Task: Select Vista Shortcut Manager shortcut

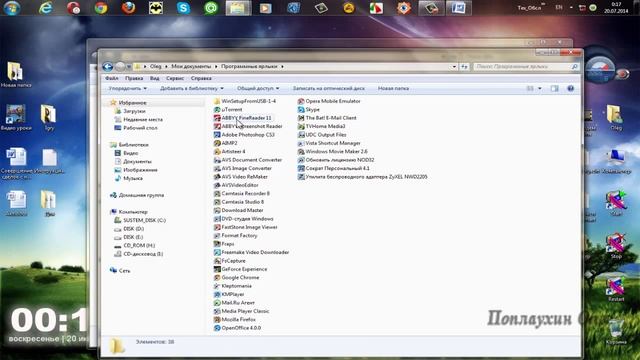Action: (329, 143)
